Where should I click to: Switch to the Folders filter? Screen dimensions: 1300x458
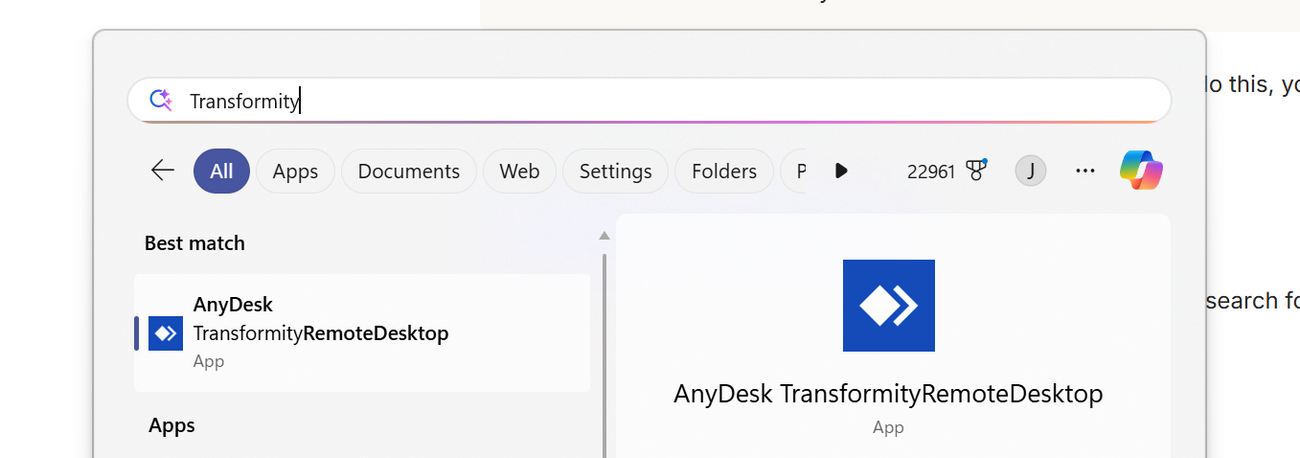pos(723,171)
